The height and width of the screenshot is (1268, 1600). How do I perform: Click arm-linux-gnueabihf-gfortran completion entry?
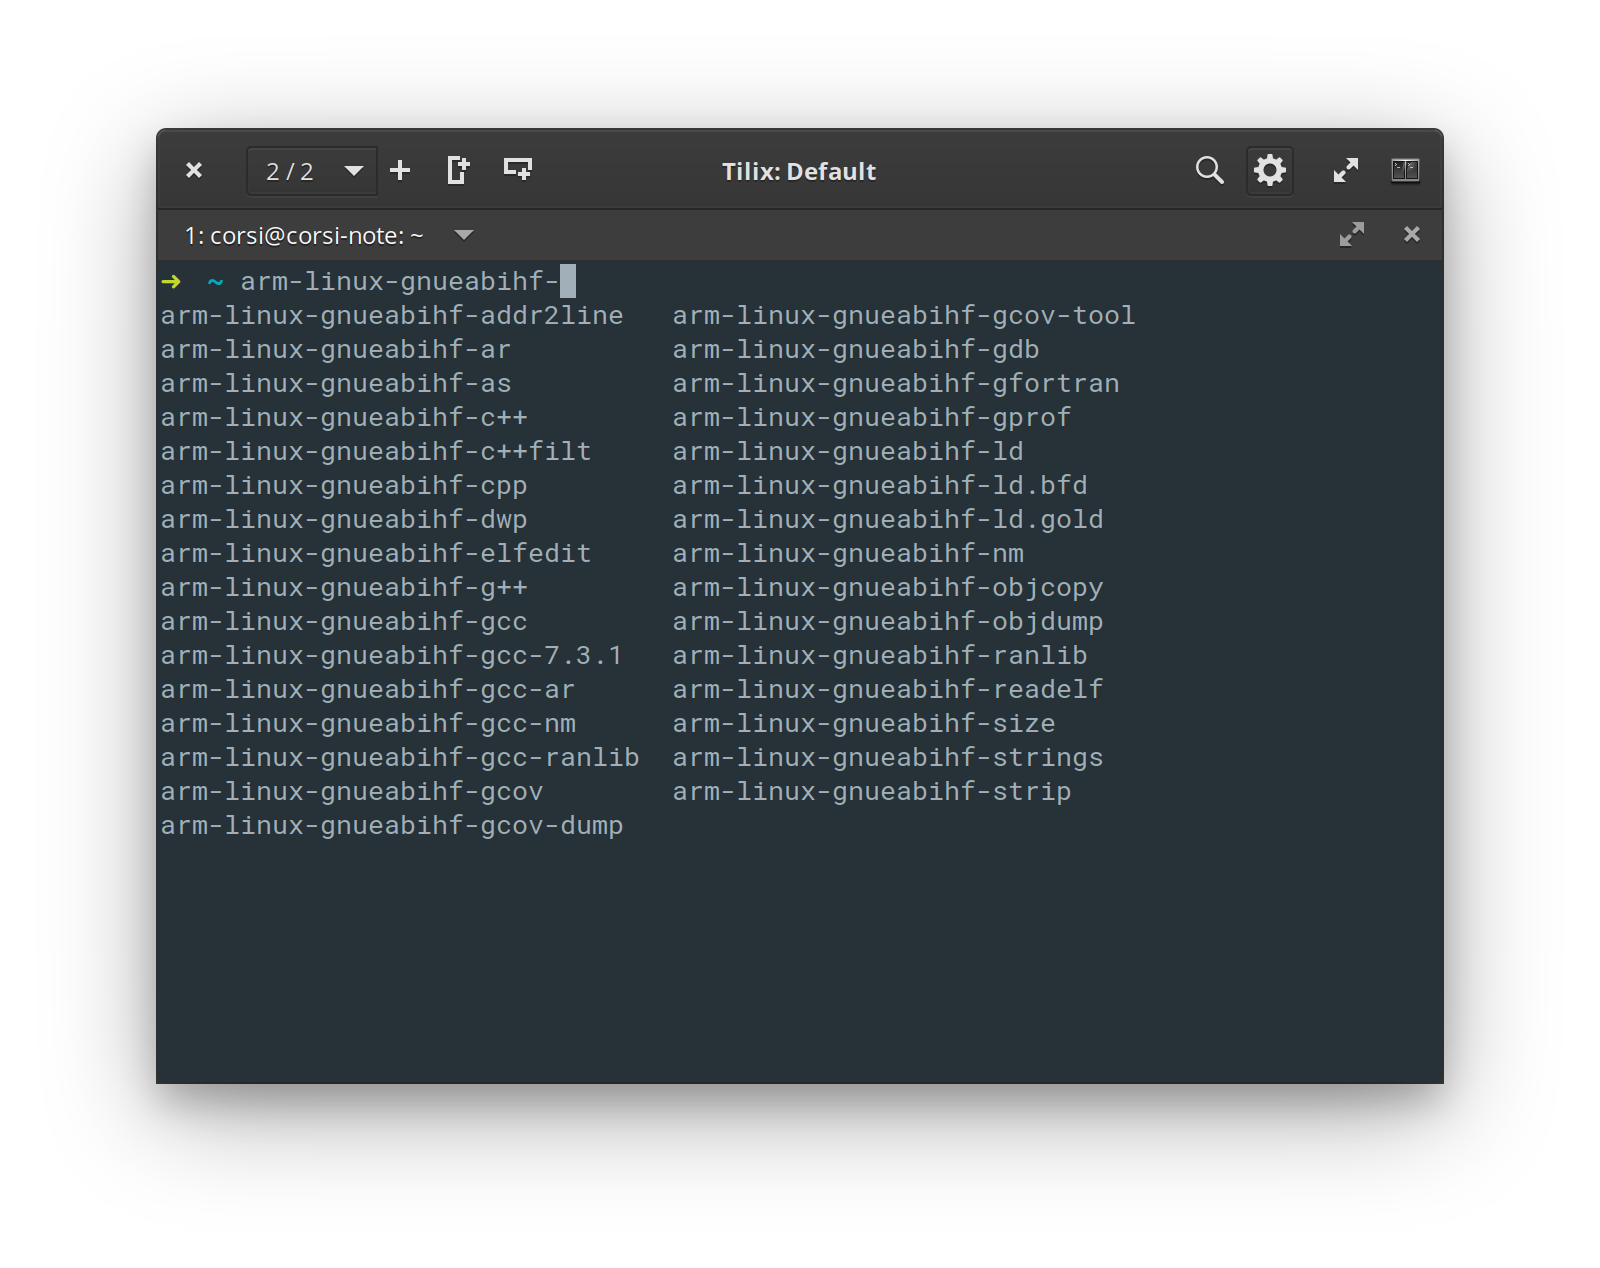pos(896,384)
